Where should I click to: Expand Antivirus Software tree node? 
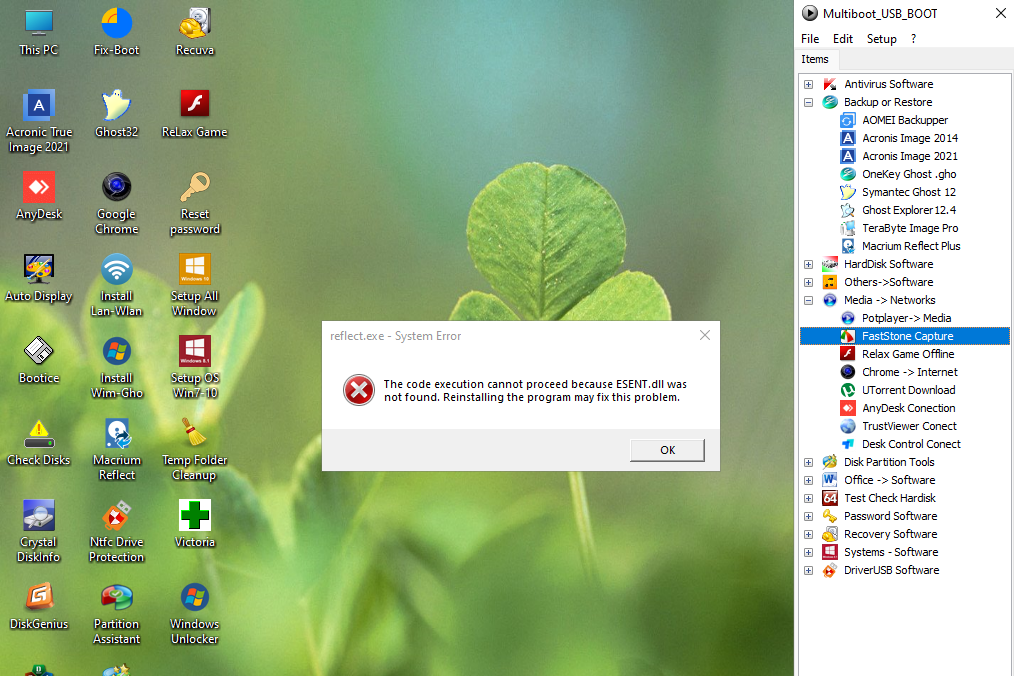[808, 84]
